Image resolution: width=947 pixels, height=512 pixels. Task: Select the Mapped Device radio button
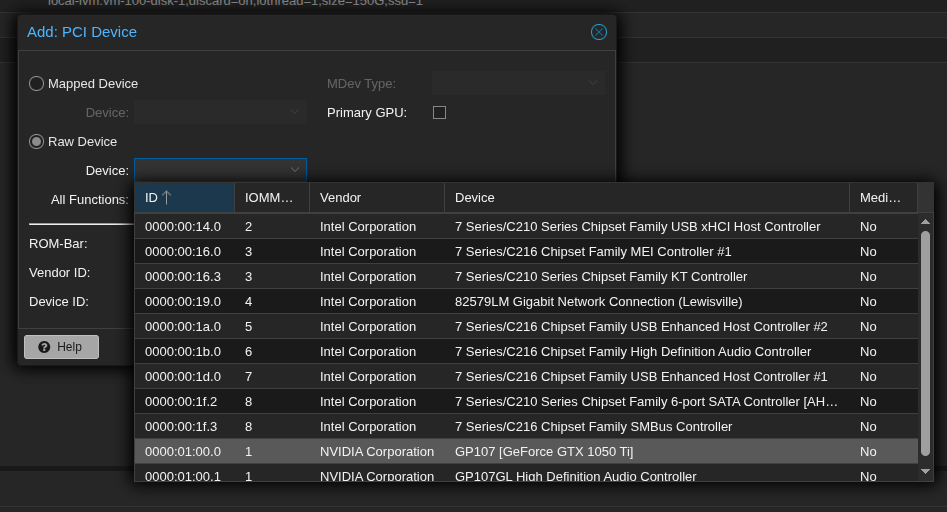(37, 84)
